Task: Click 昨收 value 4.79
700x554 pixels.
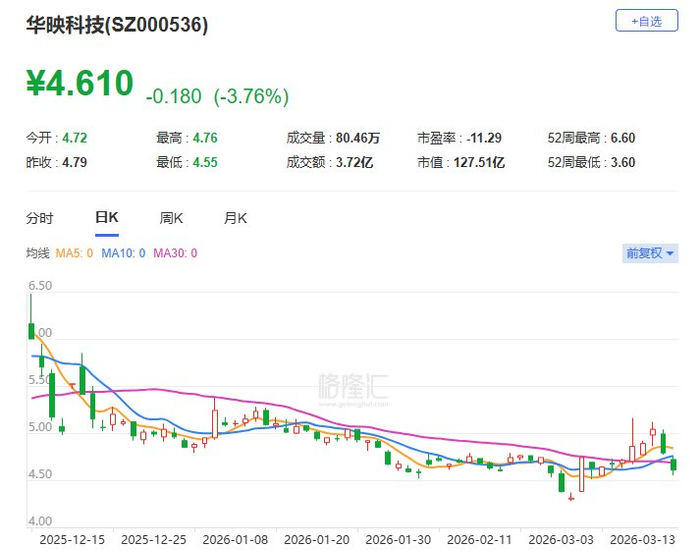Action: (75, 162)
